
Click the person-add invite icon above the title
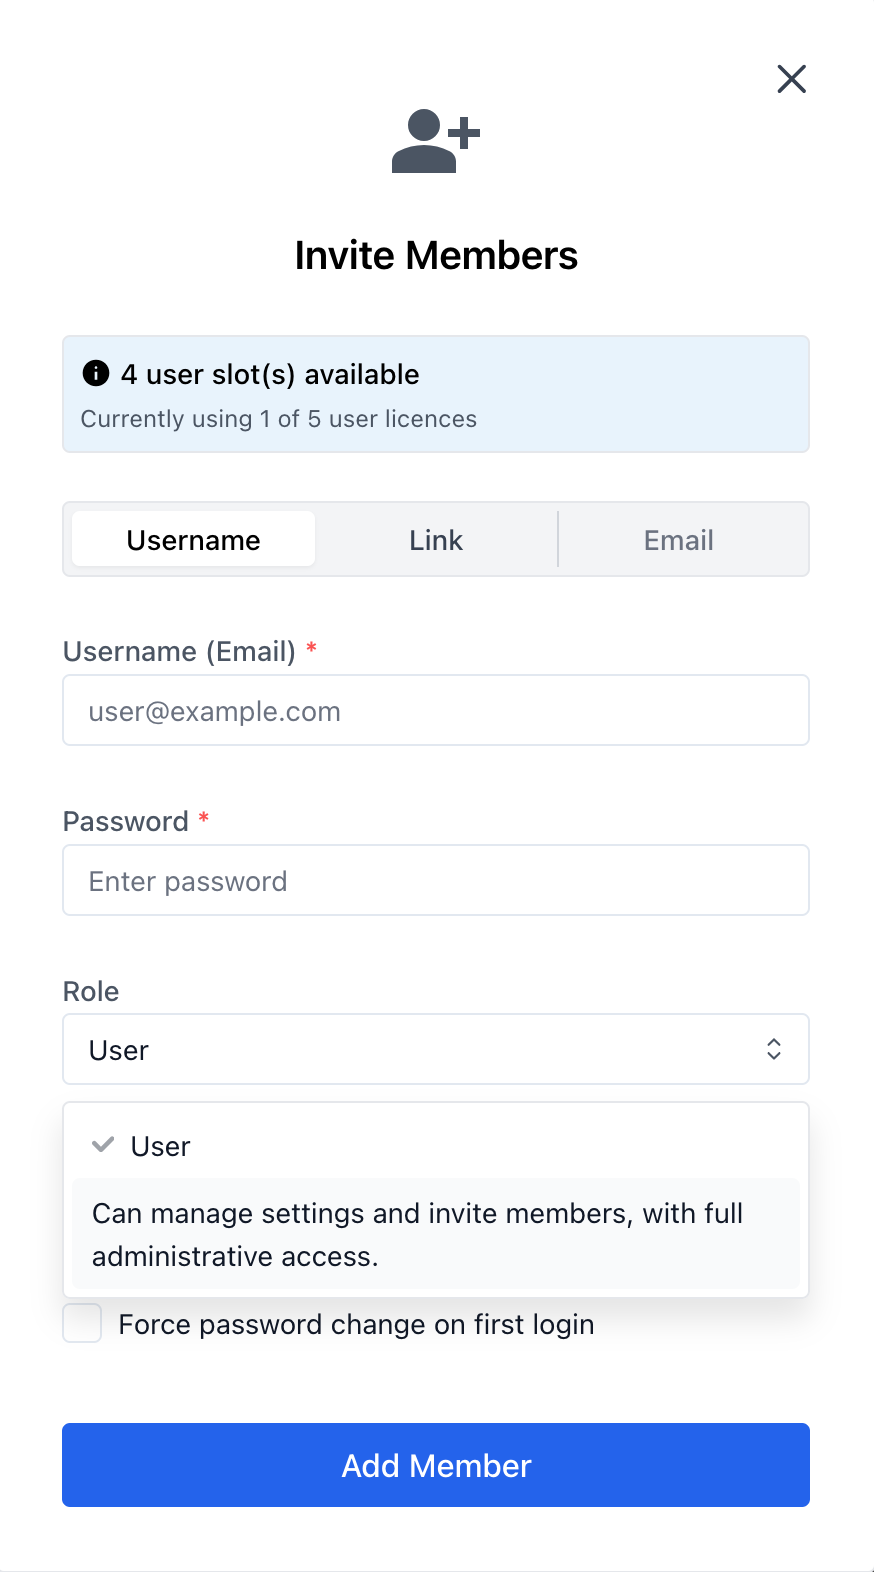(x=435, y=140)
